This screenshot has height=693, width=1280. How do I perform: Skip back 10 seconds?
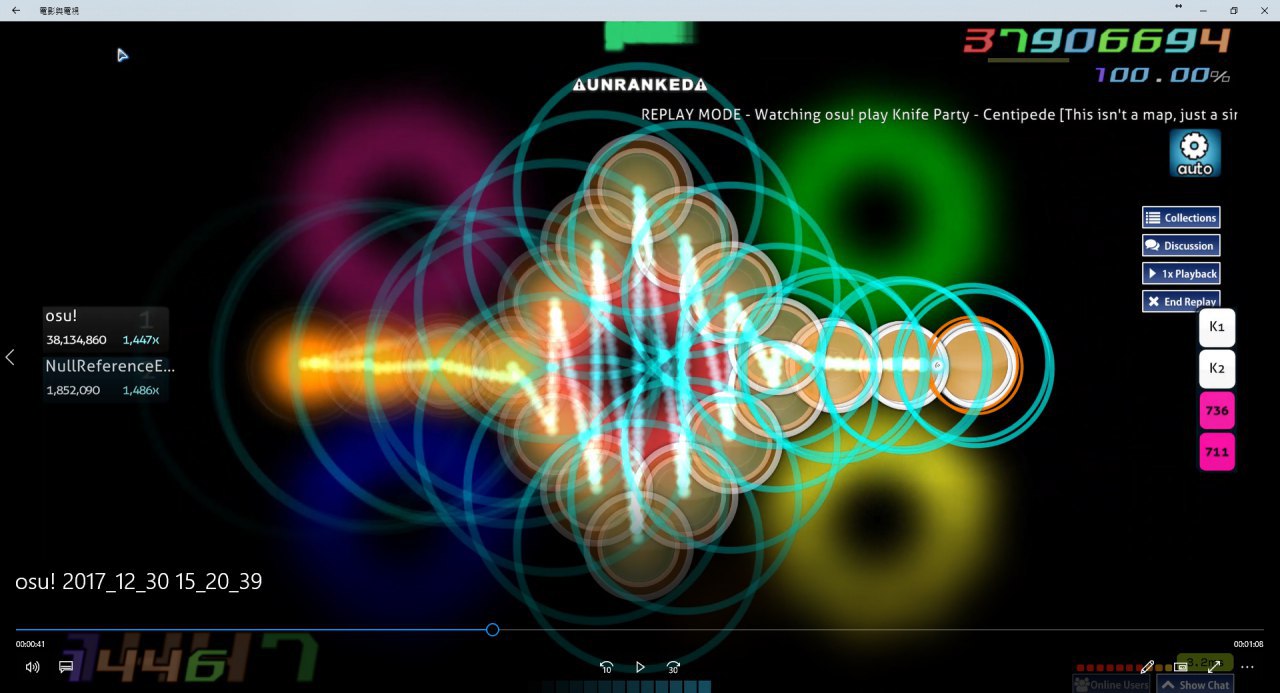coord(606,667)
